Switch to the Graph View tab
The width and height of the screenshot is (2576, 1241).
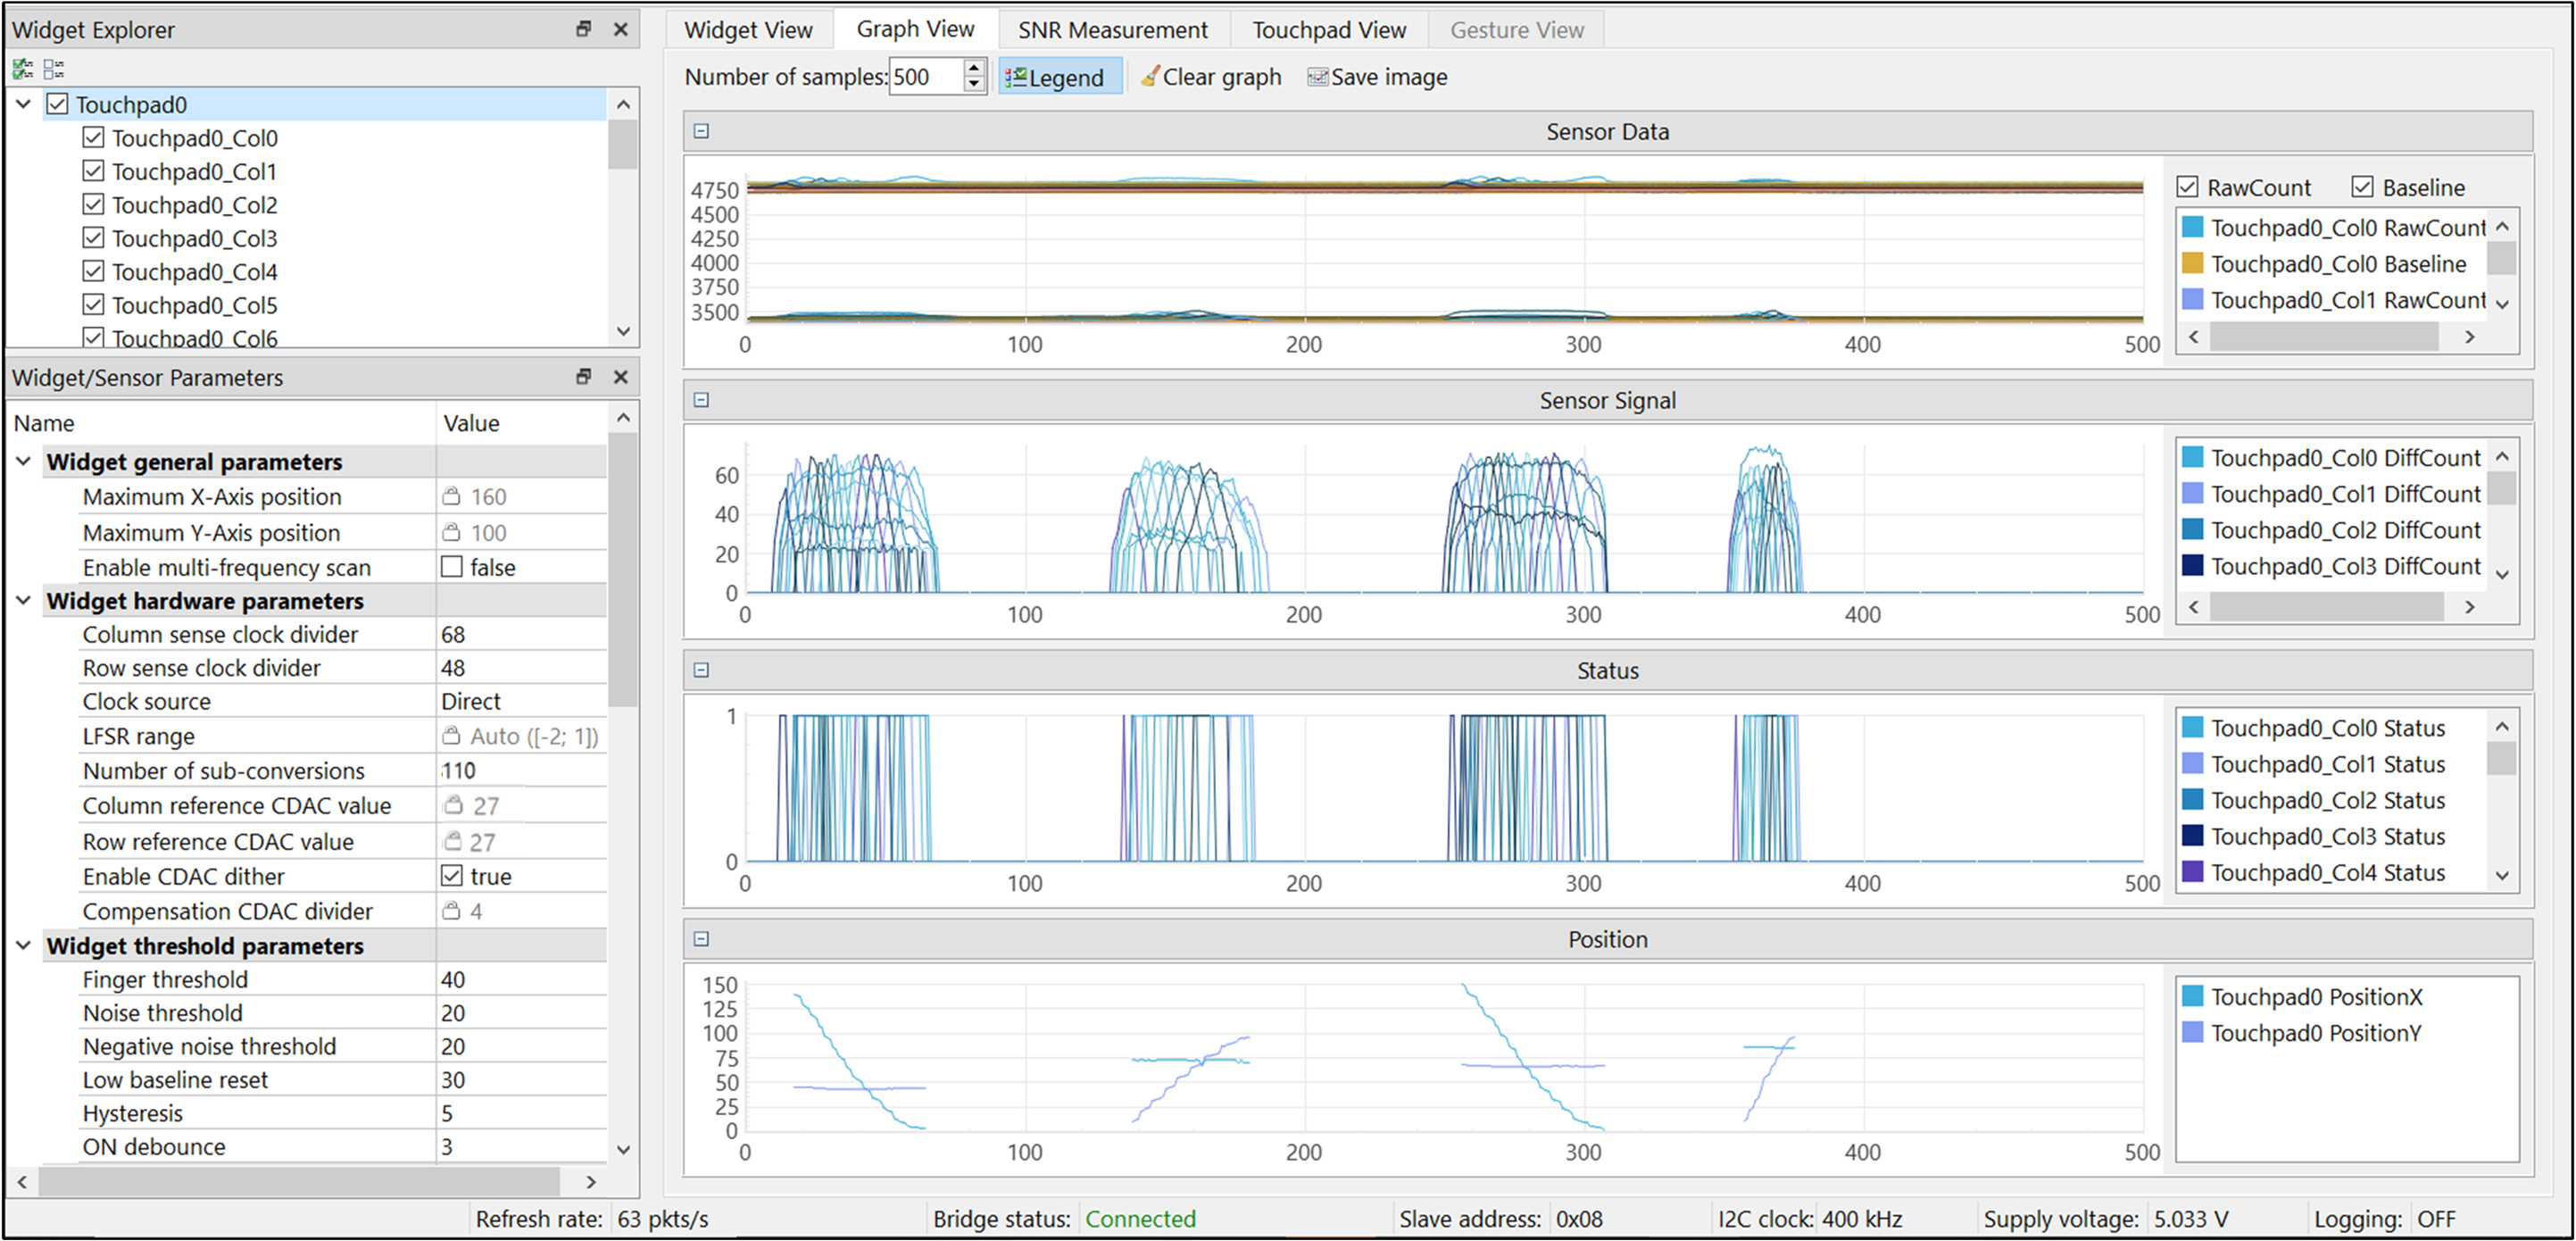(915, 29)
